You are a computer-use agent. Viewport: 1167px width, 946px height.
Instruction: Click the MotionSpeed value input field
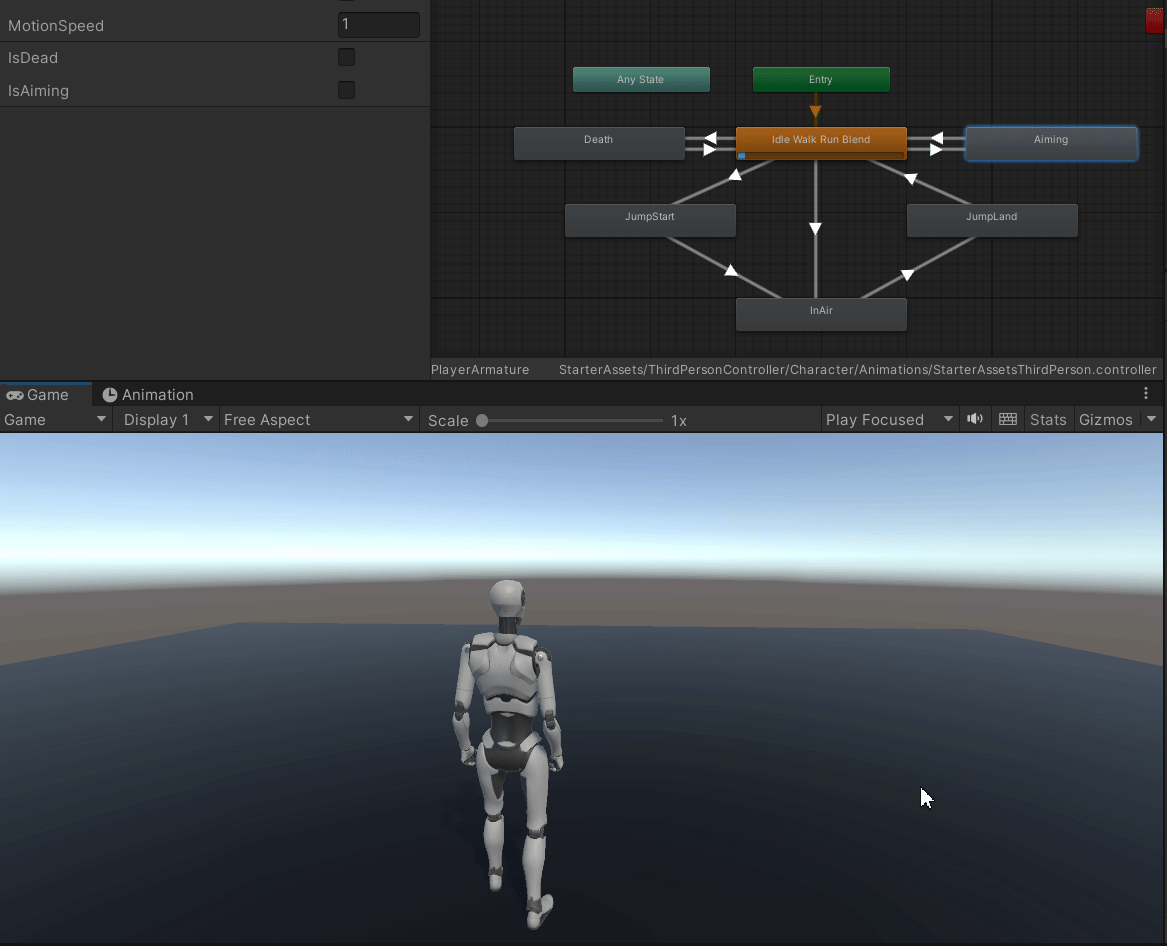tap(378, 24)
